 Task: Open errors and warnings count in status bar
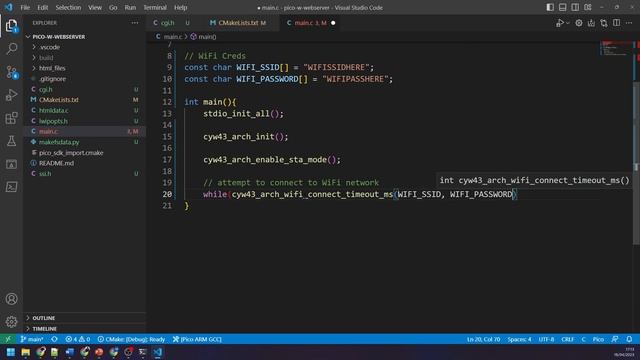click(78, 339)
